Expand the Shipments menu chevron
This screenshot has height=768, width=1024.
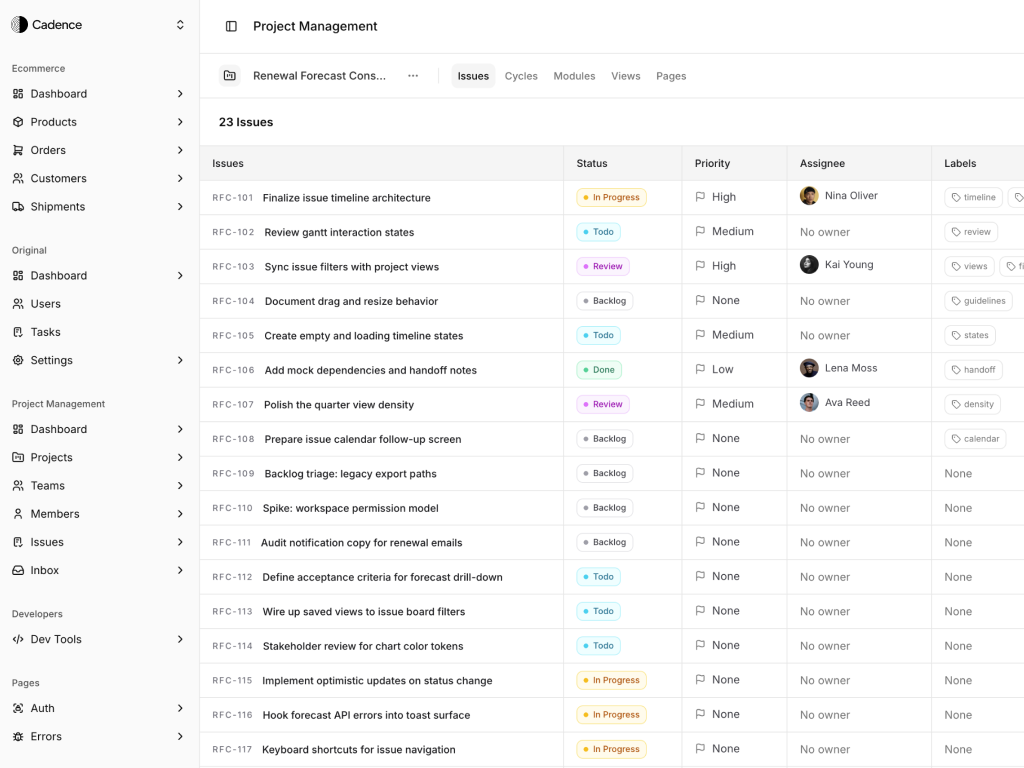(x=180, y=206)
